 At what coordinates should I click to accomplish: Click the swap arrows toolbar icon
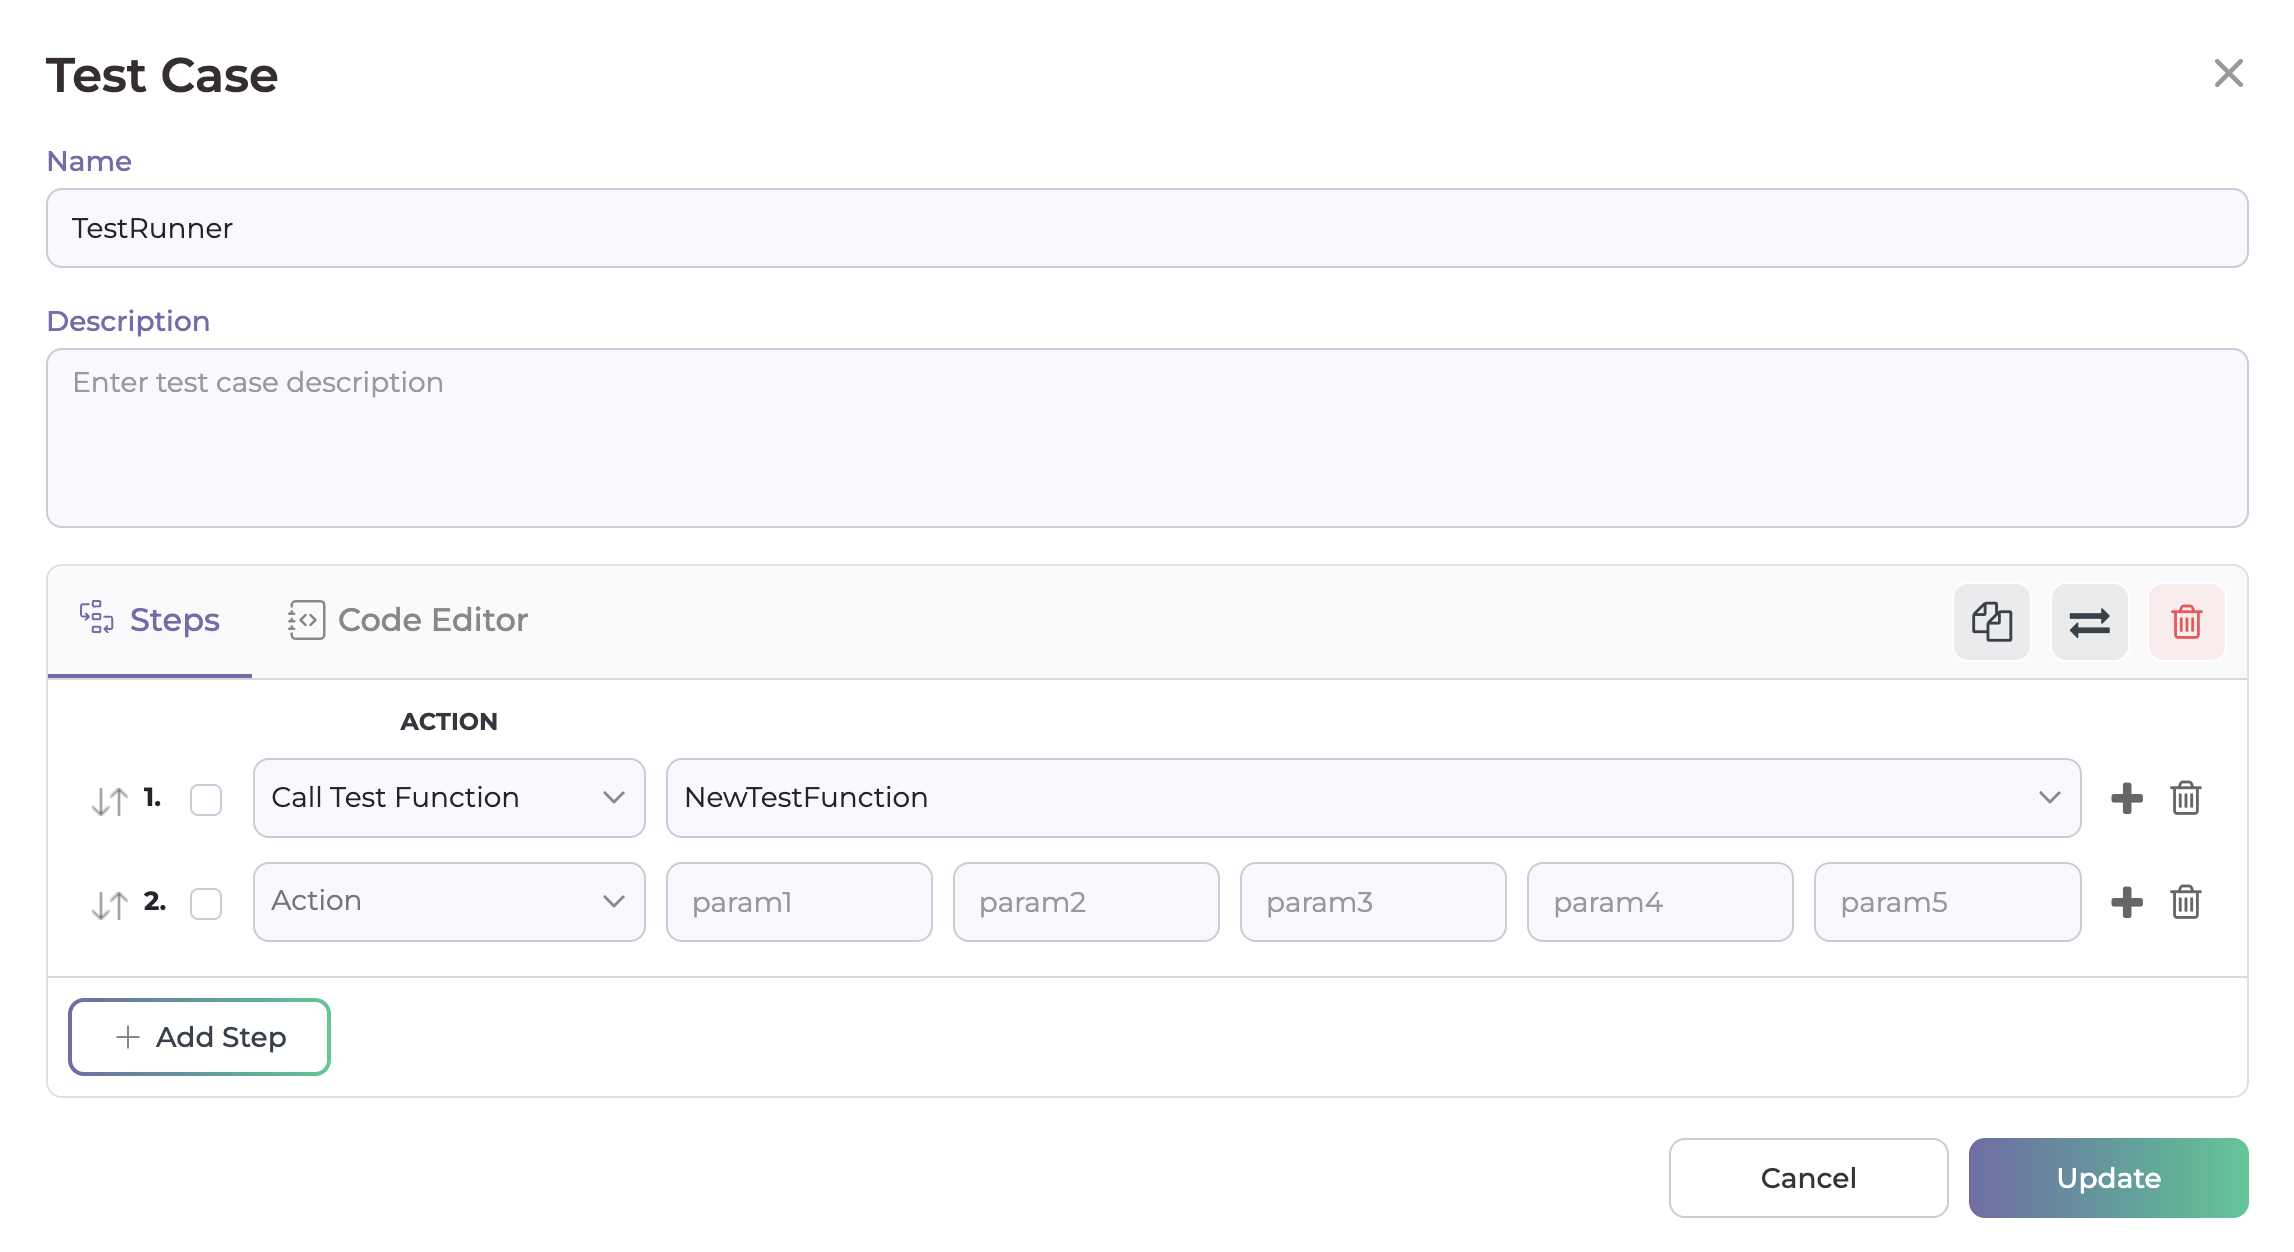pos(2089,622)
